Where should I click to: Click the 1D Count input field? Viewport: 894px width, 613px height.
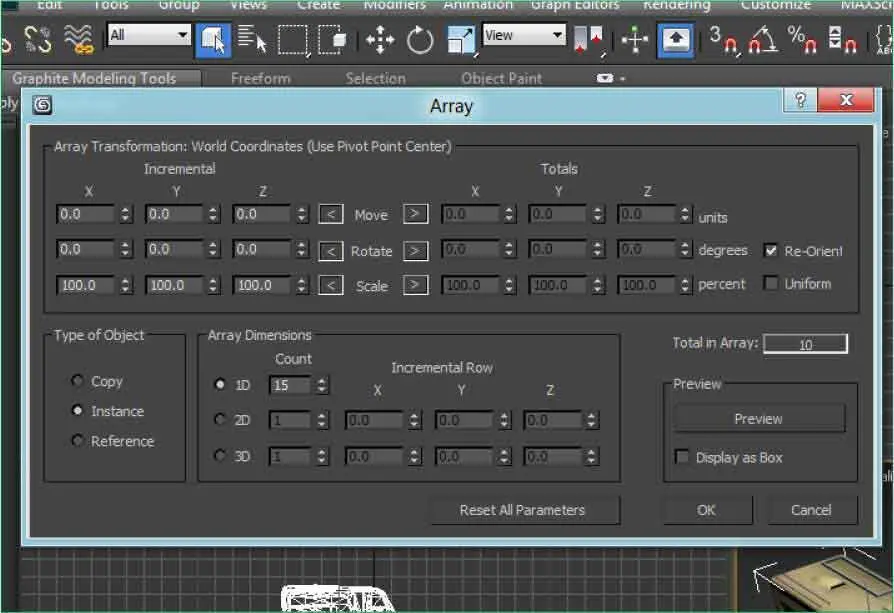tap(290, 385)
